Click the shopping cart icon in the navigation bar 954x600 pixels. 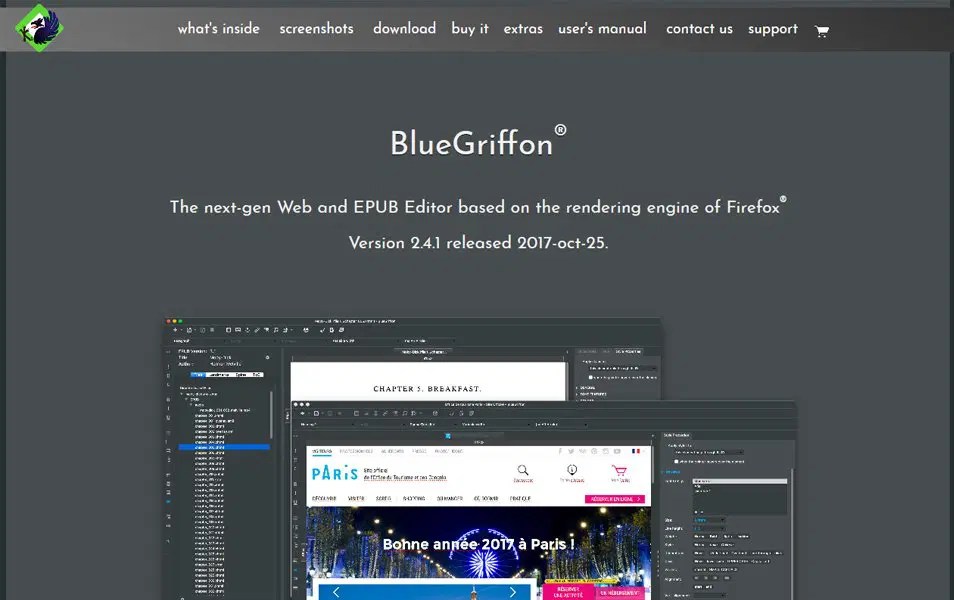pyautogui.click(x=822, y=31)
